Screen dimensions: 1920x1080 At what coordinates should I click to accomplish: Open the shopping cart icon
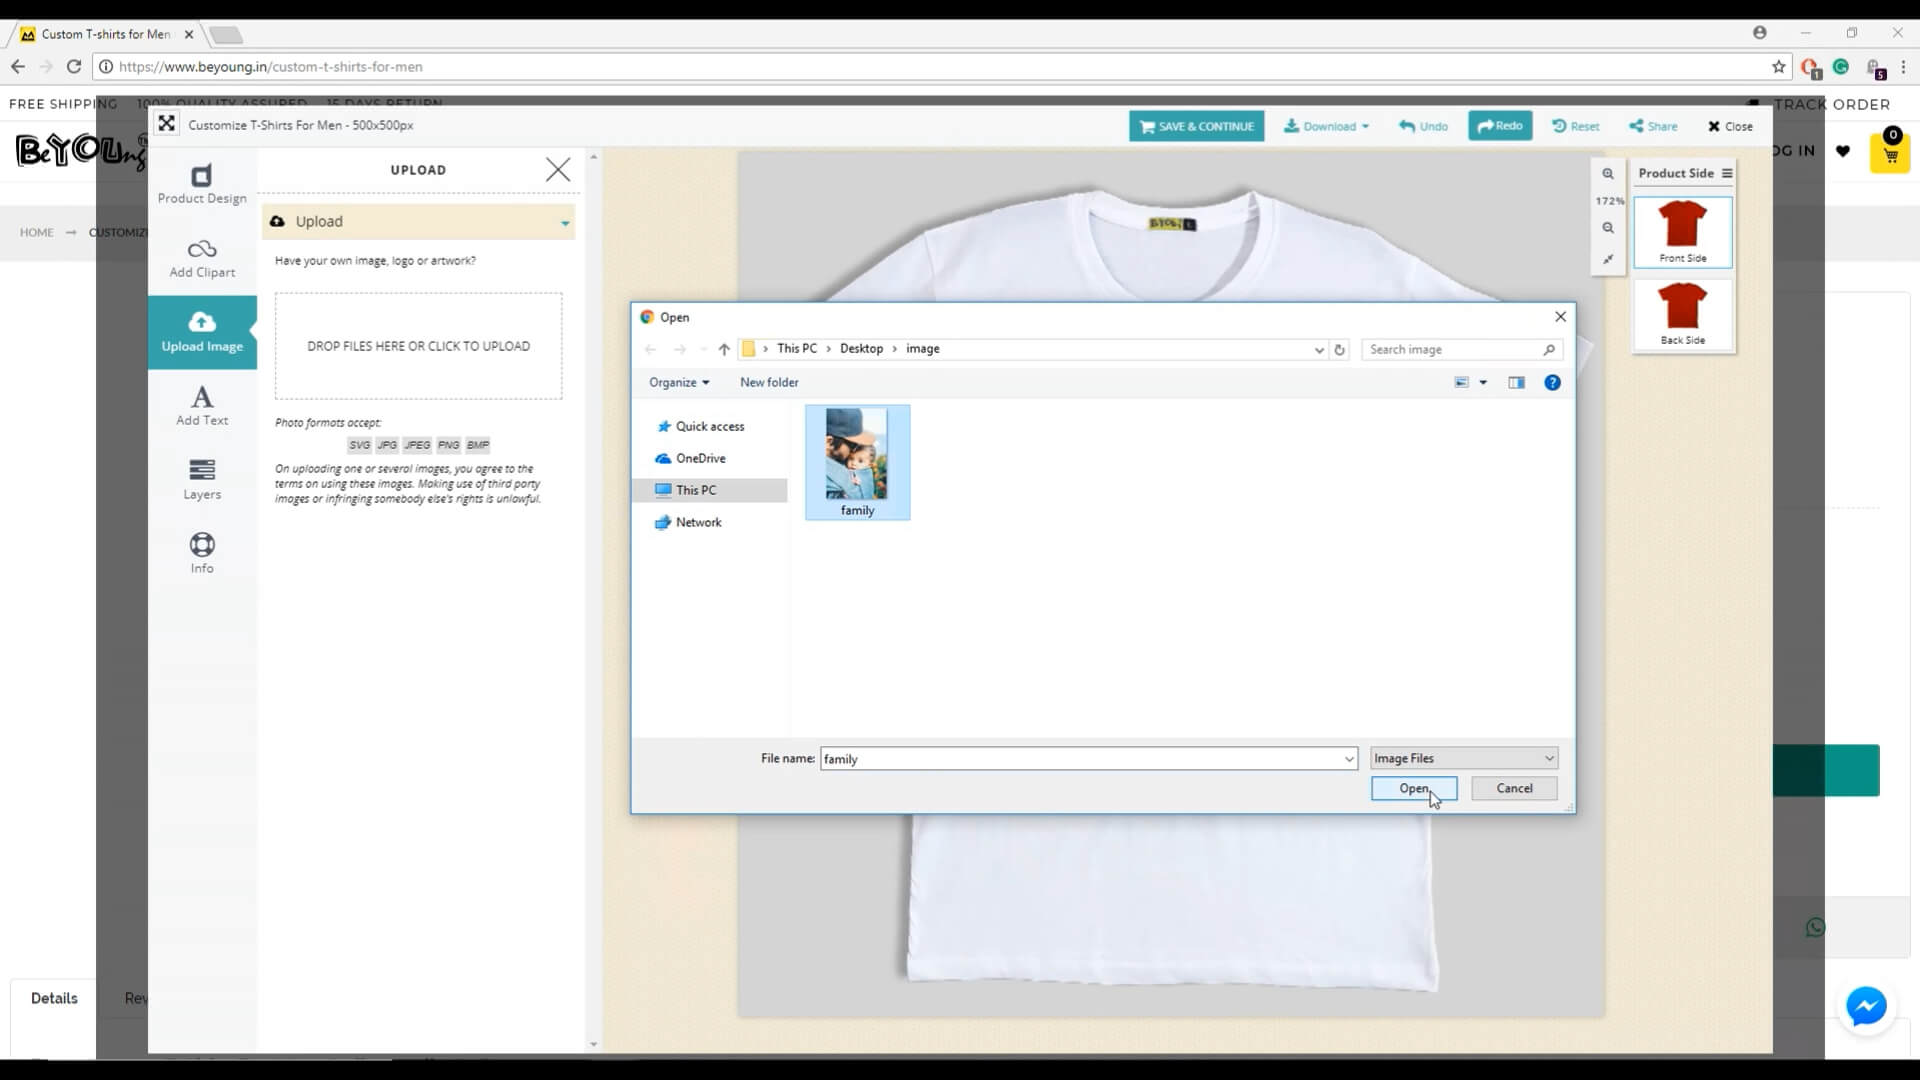(x=1890, y=154)
